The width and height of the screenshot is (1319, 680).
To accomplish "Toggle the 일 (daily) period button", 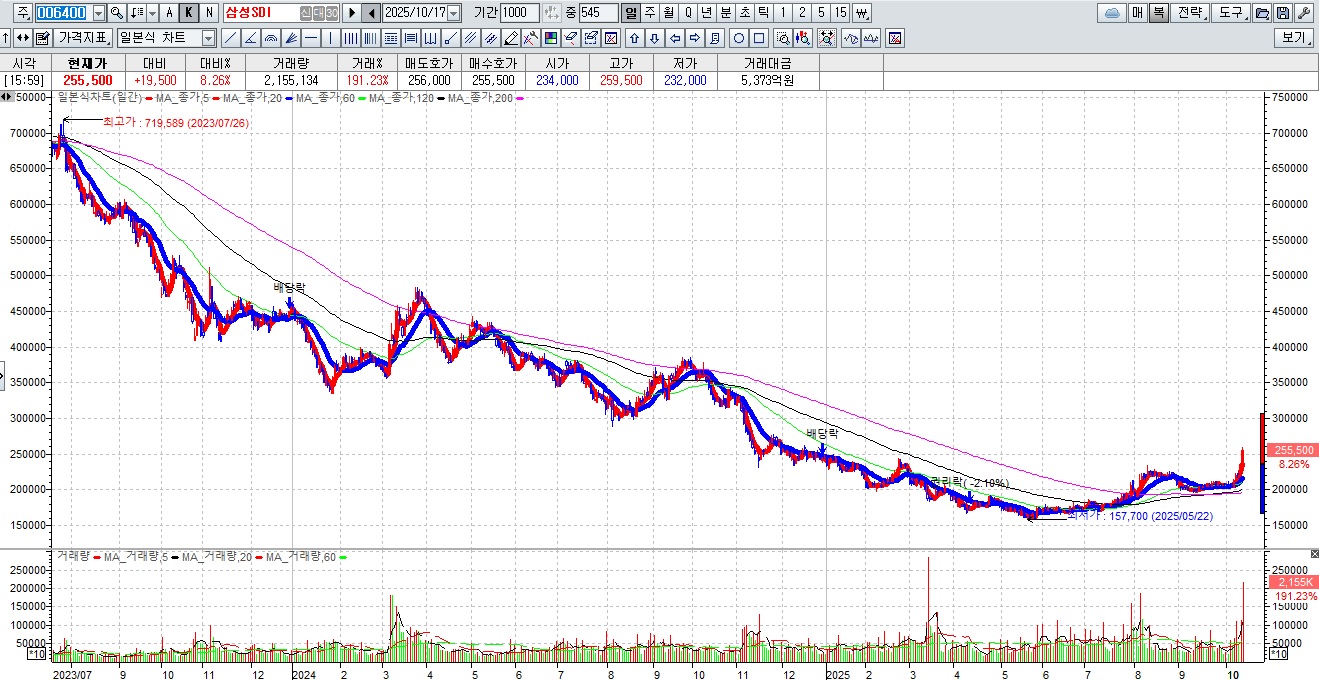I will (x=631, y=13).
